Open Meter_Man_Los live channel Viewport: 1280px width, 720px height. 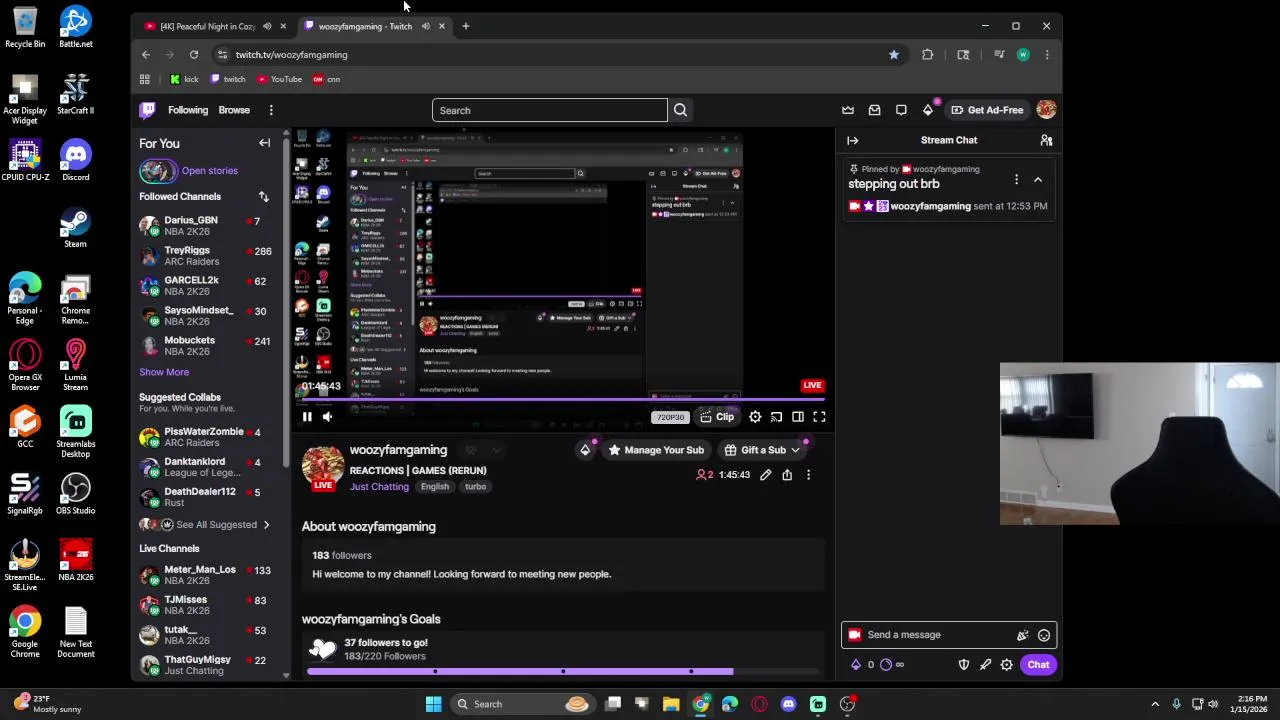coord(208,575)
